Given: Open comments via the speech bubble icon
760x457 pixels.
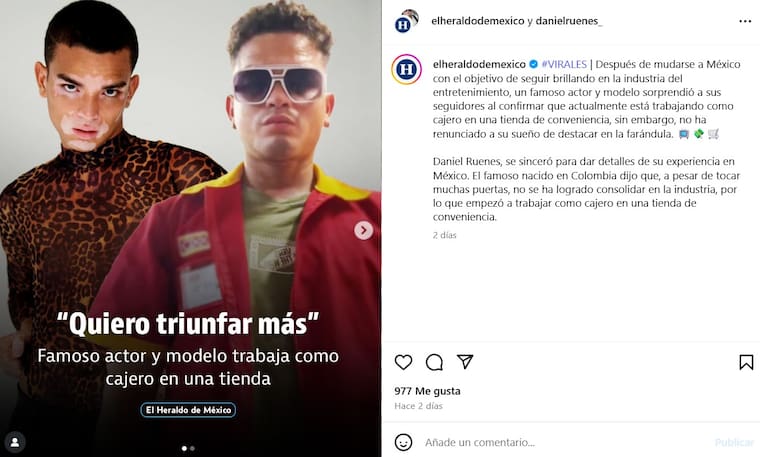Looking at the screenshot, I should [434, 362].
